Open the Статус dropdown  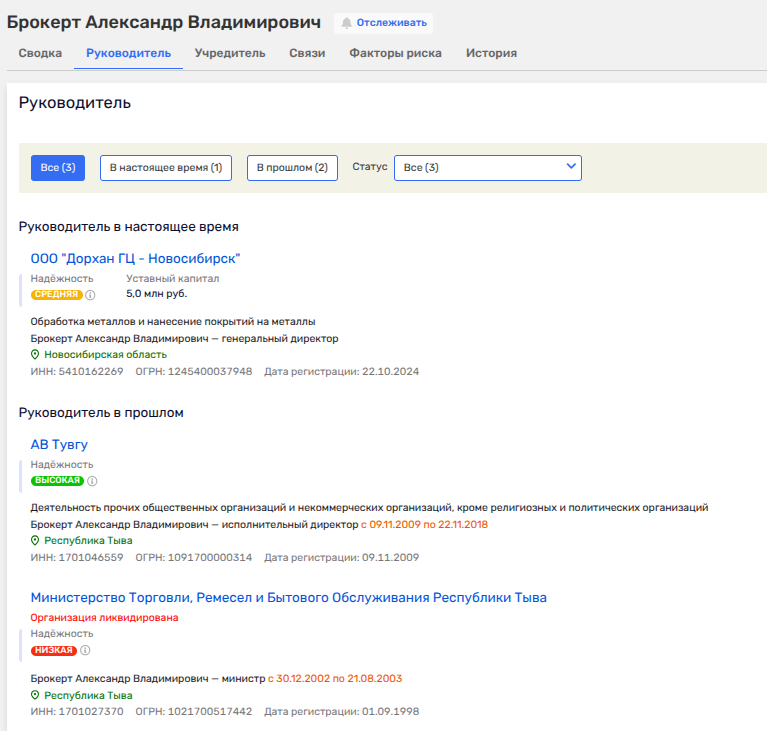487,168
